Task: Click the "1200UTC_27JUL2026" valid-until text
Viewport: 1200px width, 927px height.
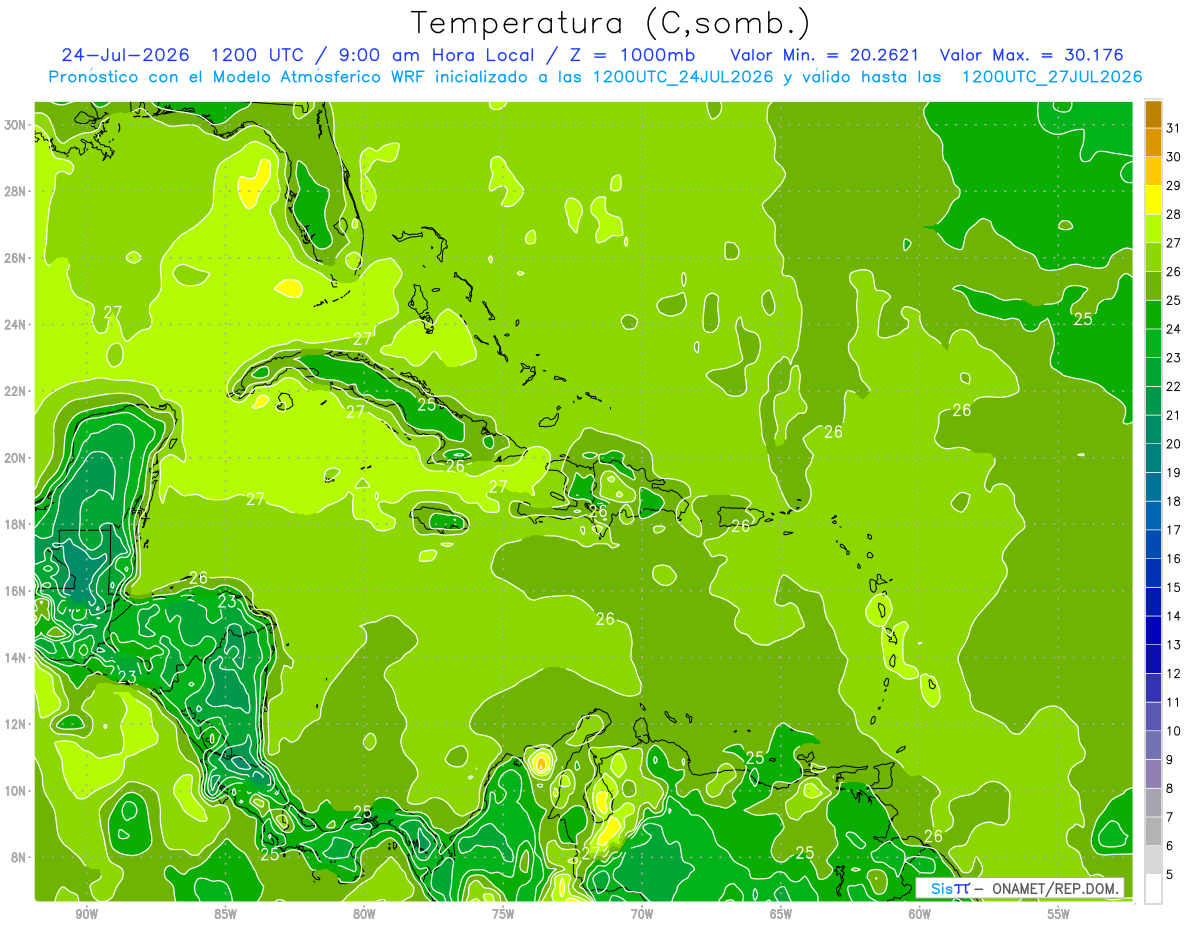Action: (x=1052, y=77)
